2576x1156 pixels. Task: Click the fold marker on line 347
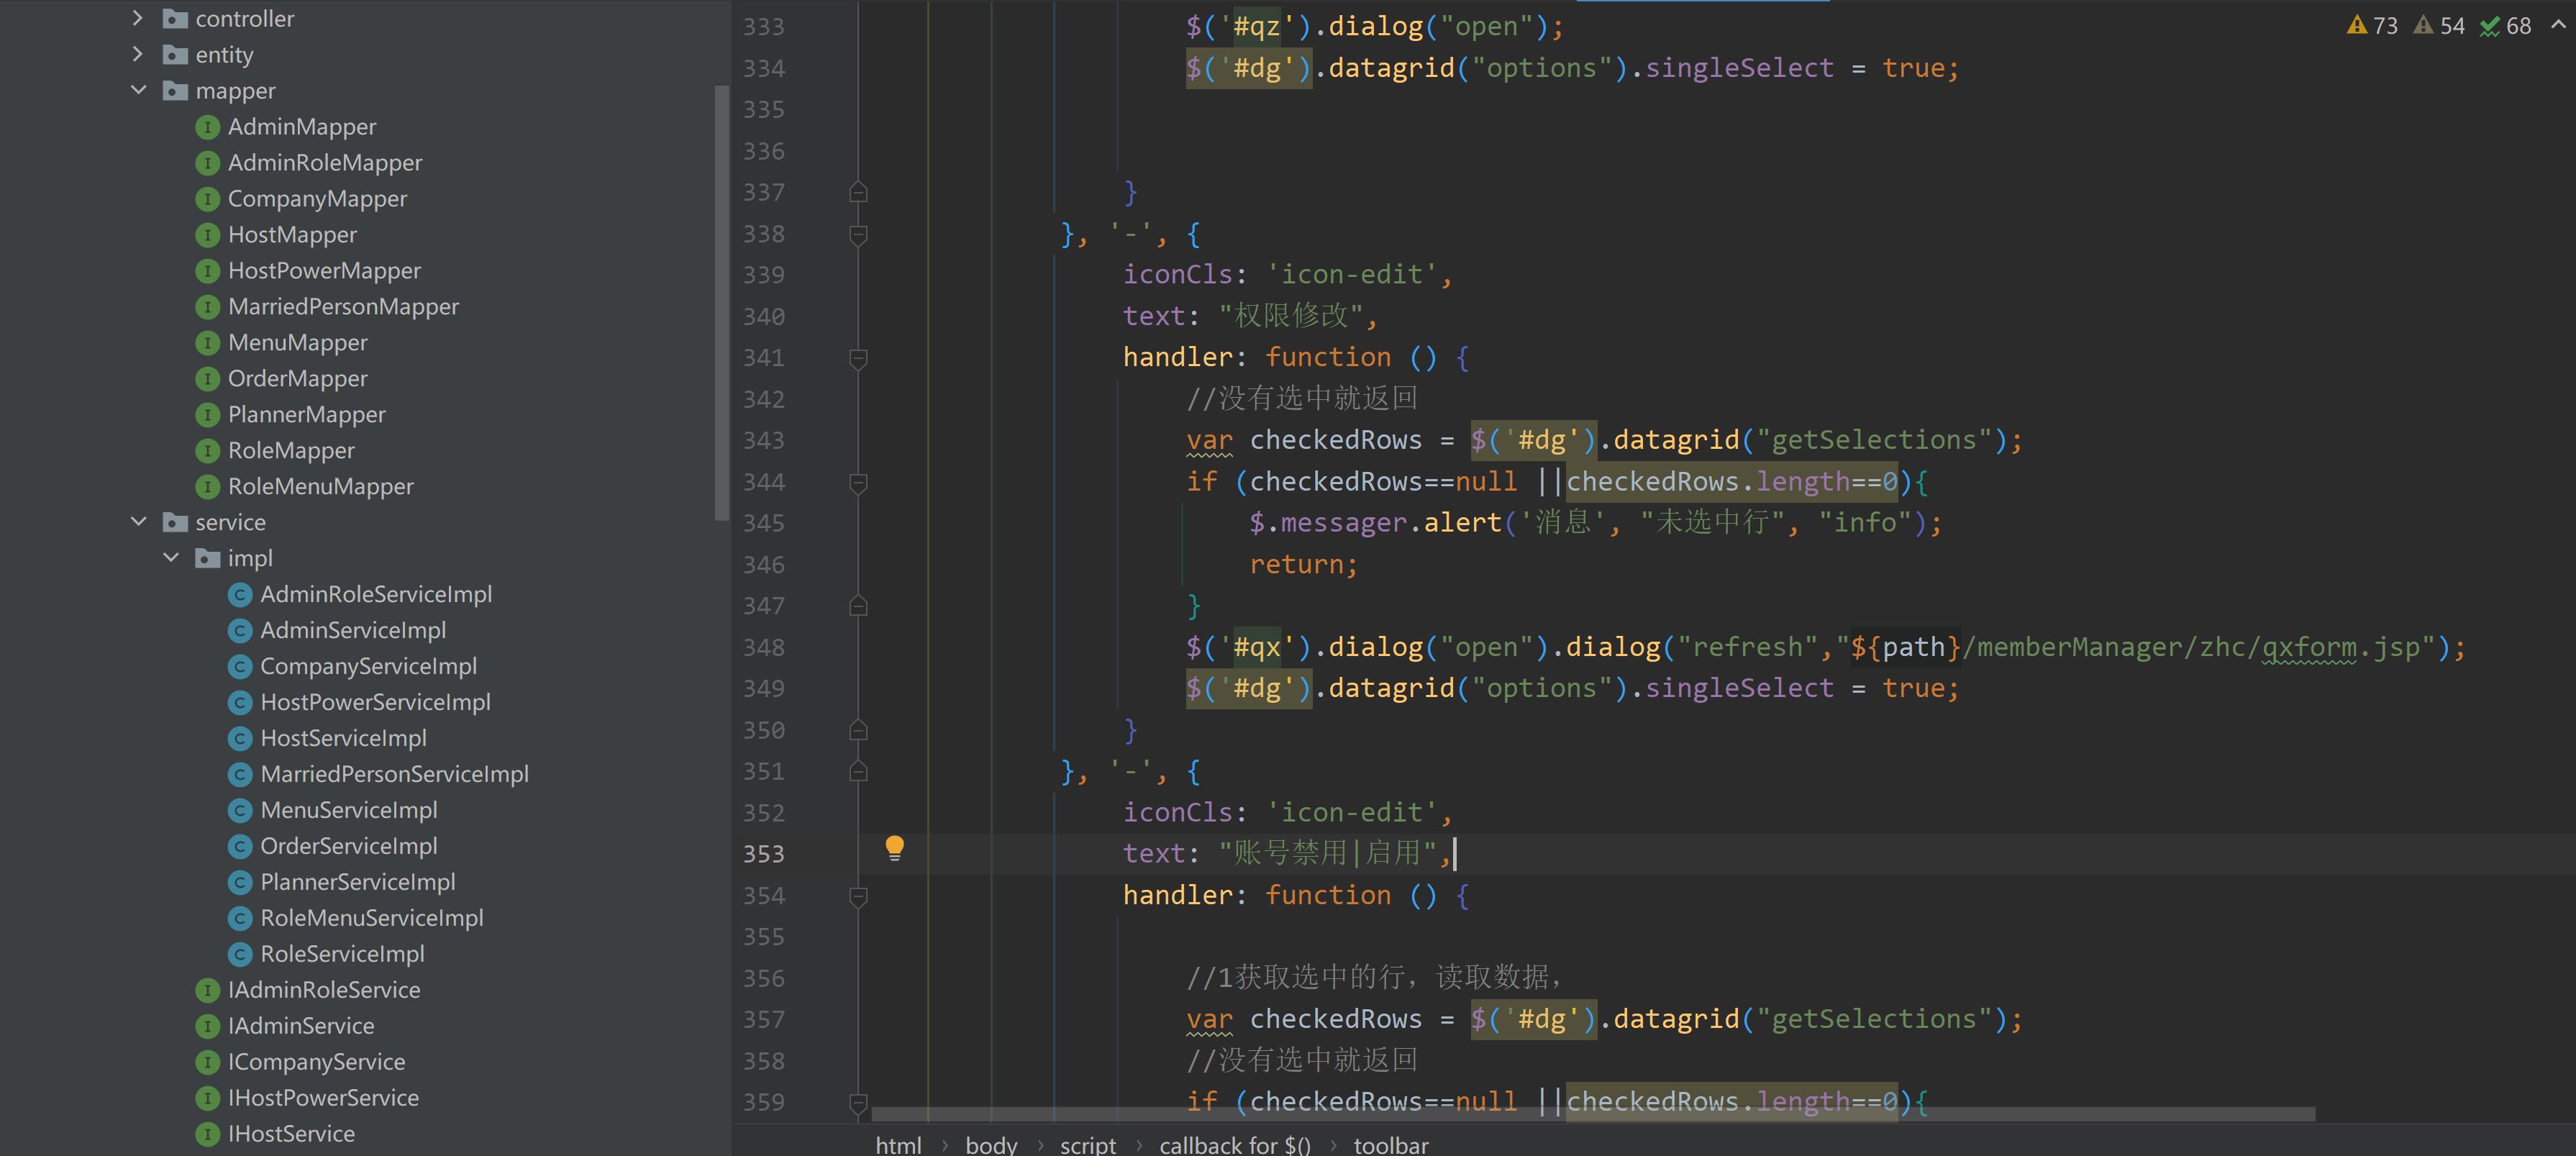tap(858, 606)
